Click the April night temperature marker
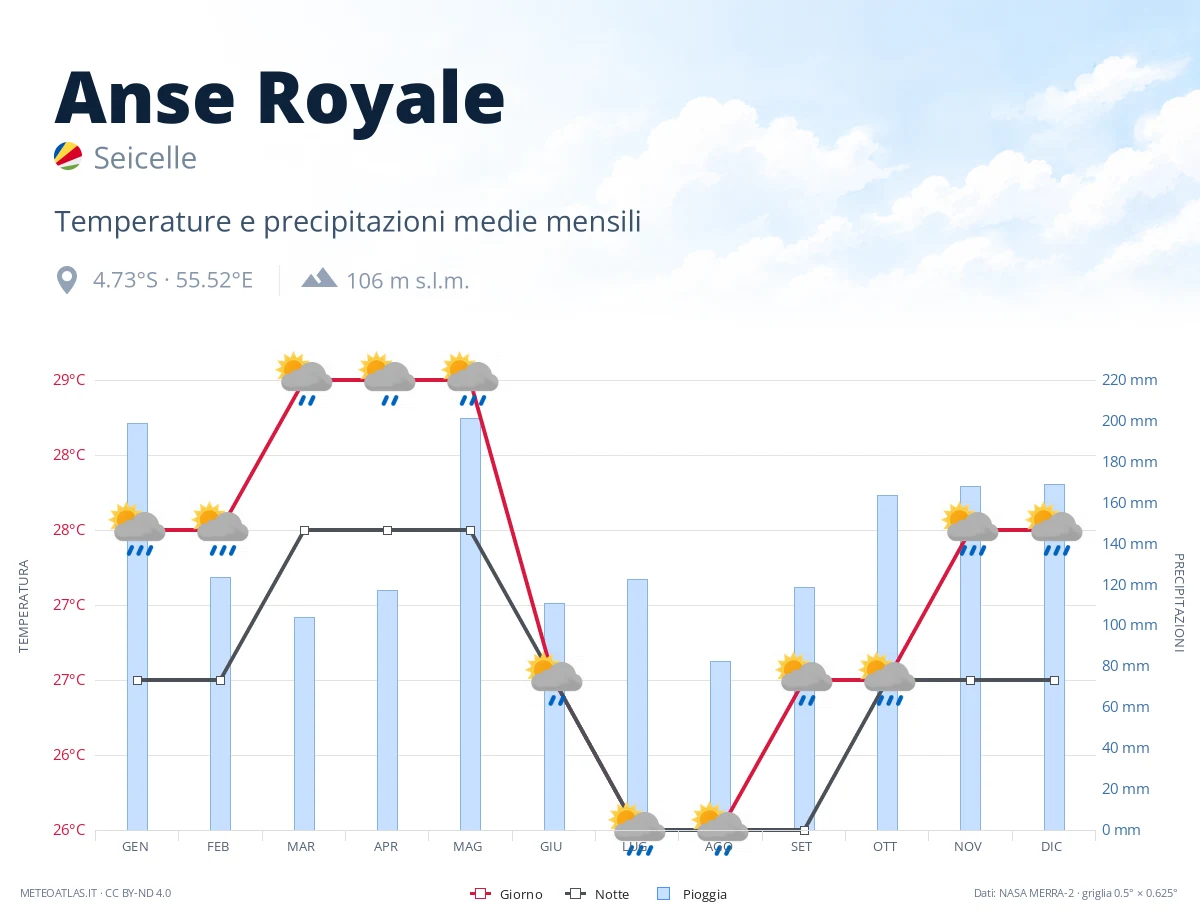Screen dimensions: 1200x920 [387, 530]
